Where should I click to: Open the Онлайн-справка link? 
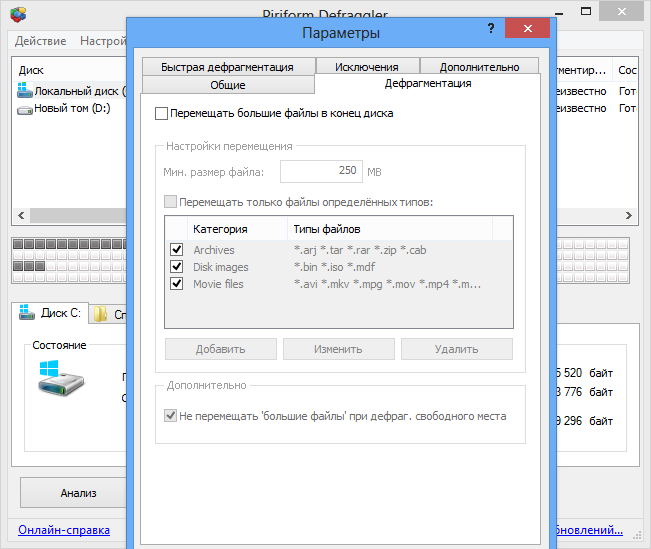(64, 530)
